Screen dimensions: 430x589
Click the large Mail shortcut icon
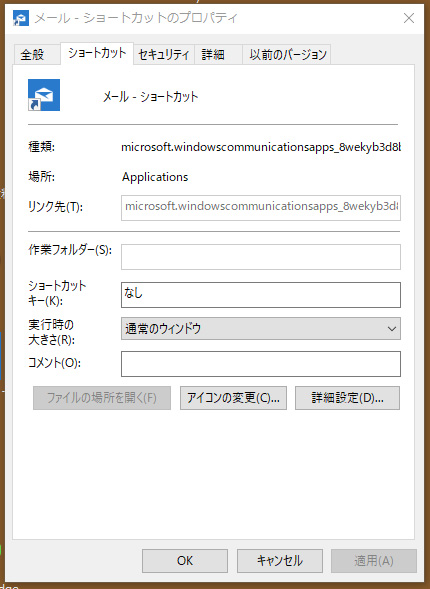(44, 95)
